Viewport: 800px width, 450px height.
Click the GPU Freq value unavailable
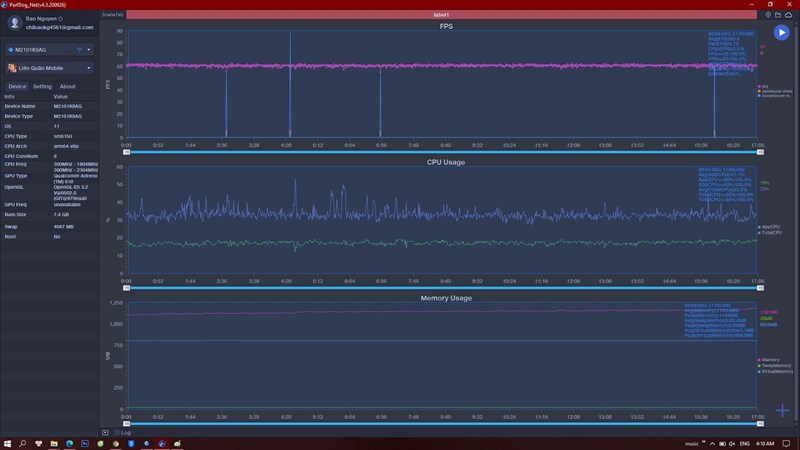pyautogui.click(x=67, y=205)
